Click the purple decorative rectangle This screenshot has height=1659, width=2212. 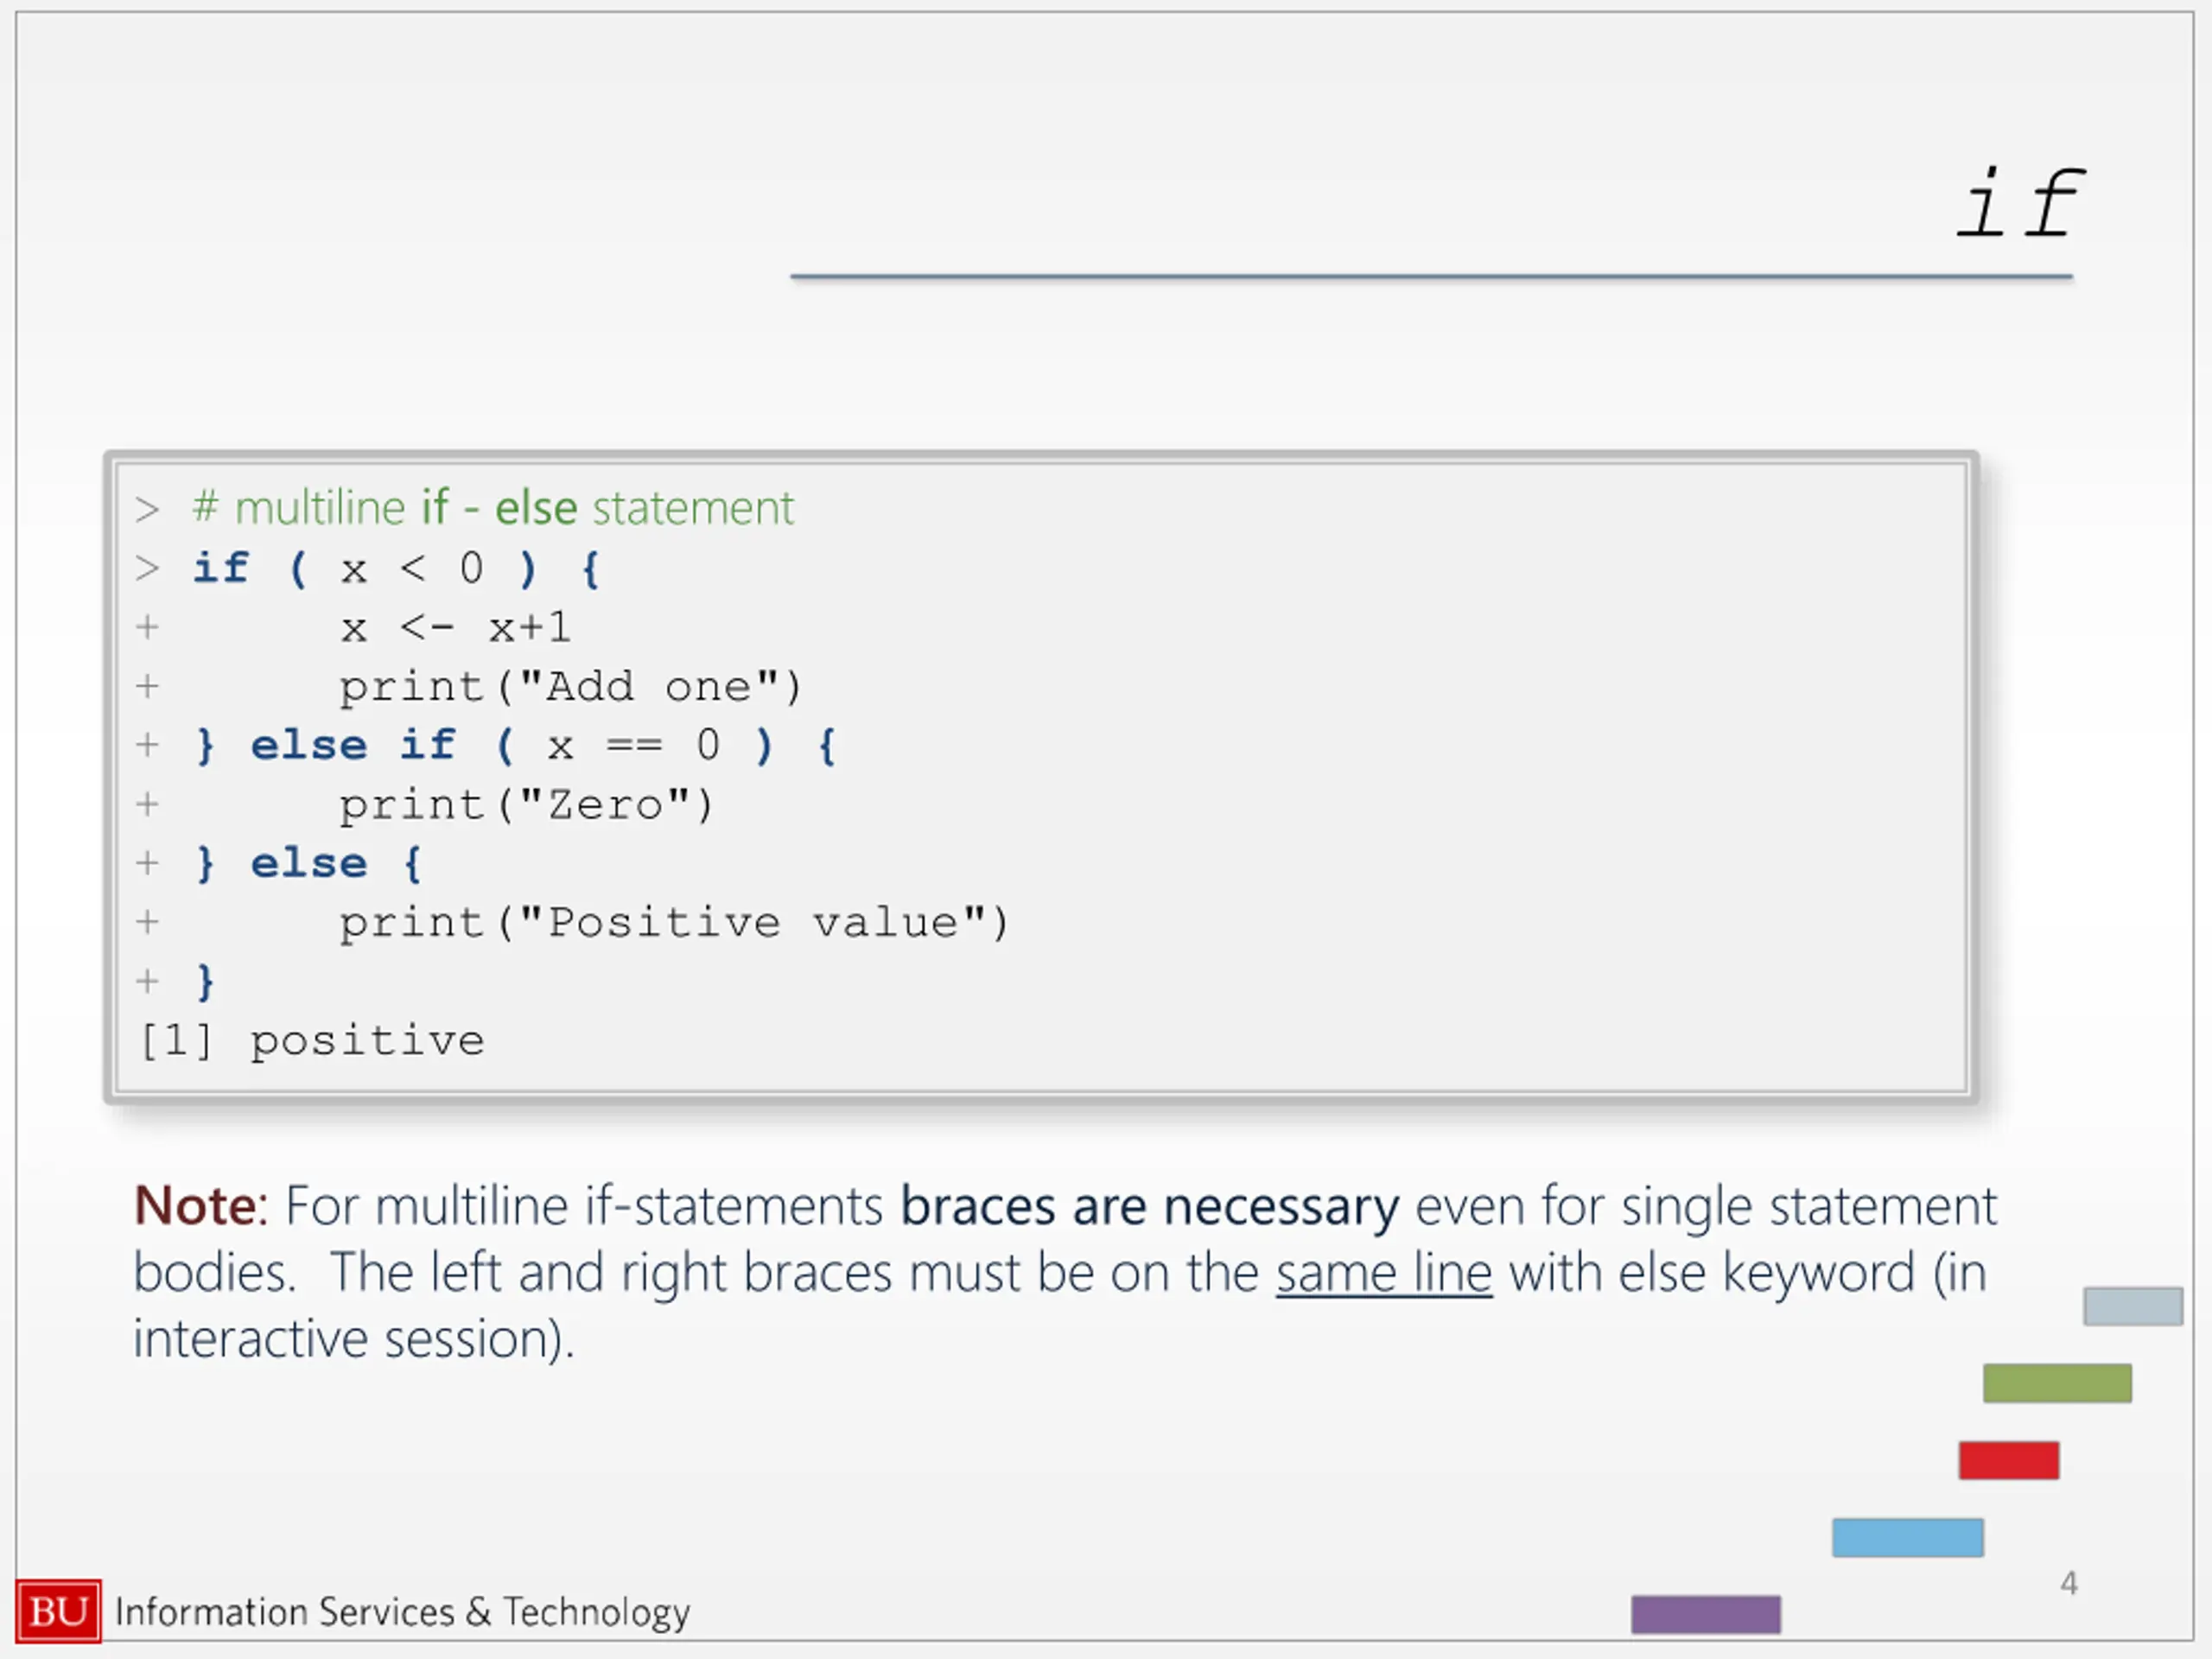tap(1706, 1614)
